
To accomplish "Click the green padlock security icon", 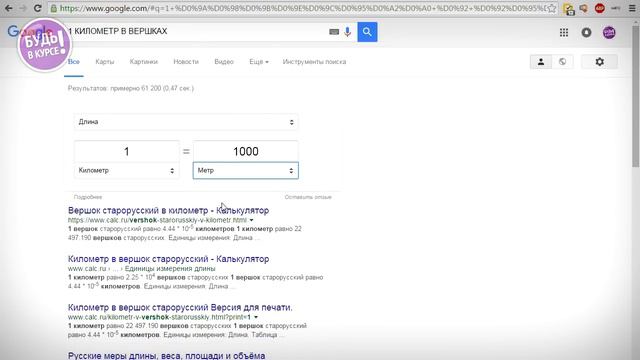I will (x=53, y=8).
